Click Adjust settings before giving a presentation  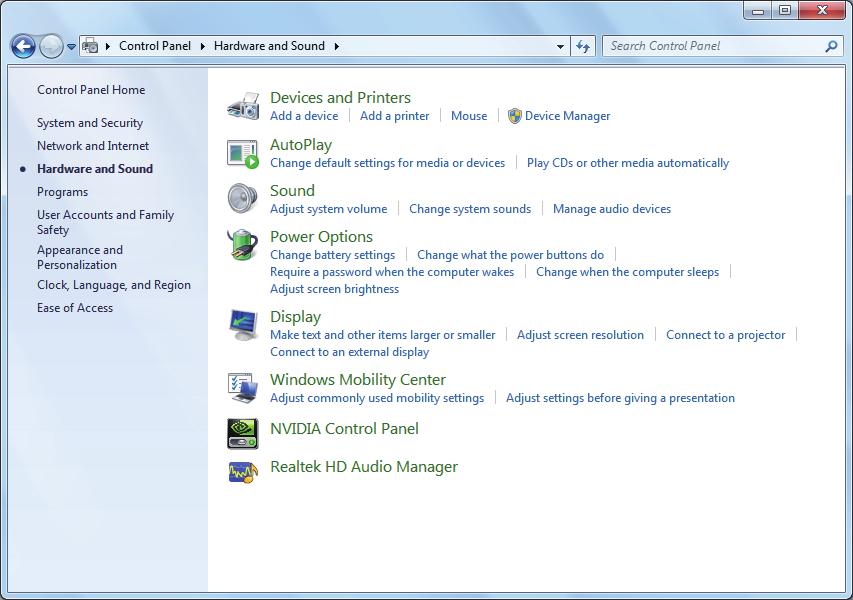pos(620,398)
